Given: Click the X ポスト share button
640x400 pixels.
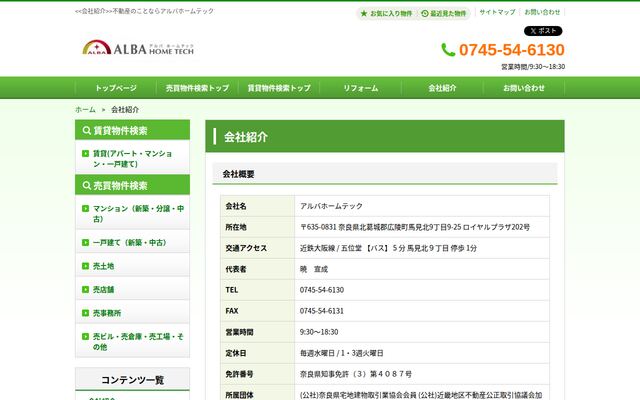Looking at the screenshot, I should (x=543, y=31).
